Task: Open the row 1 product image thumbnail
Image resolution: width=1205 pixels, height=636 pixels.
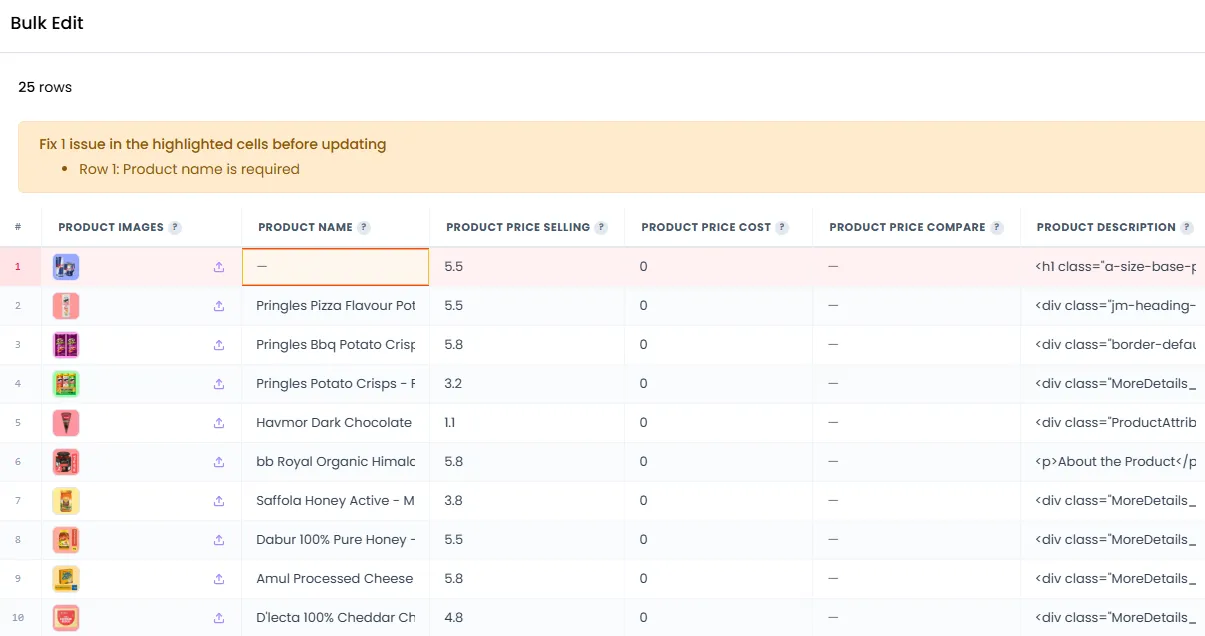Action: click(x=66, y=267)
